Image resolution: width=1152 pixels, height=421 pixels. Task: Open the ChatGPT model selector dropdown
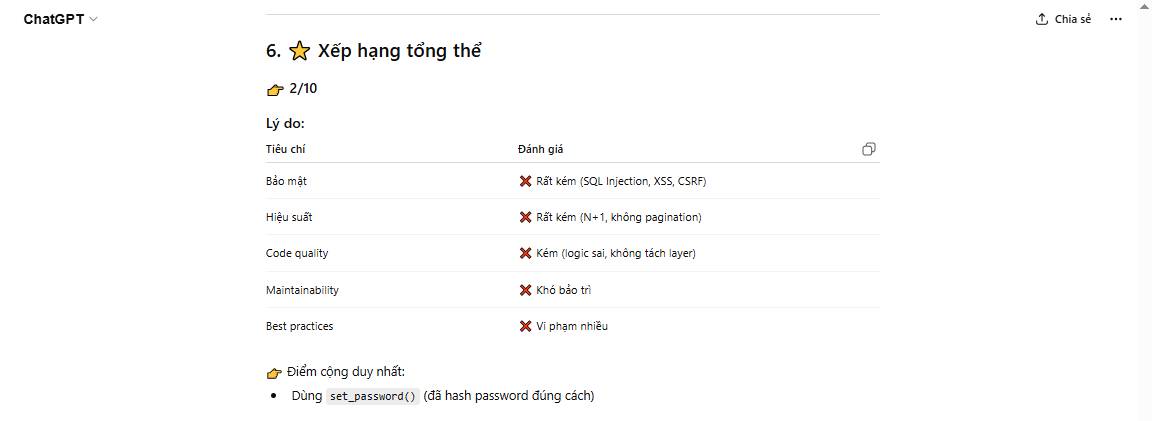click(x=61, y=19)
